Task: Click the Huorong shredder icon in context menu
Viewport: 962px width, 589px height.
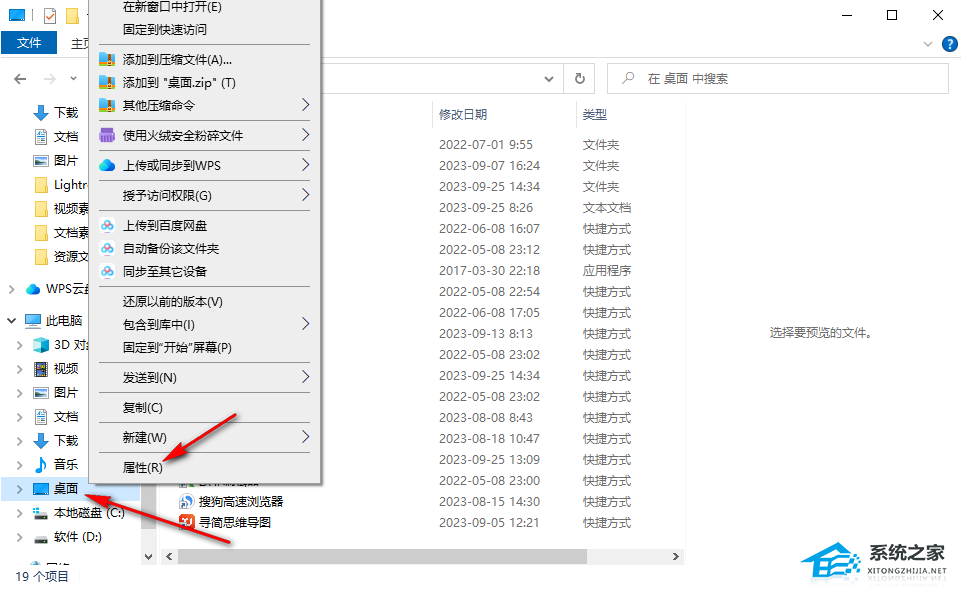Action: click(x=105, y=135)
